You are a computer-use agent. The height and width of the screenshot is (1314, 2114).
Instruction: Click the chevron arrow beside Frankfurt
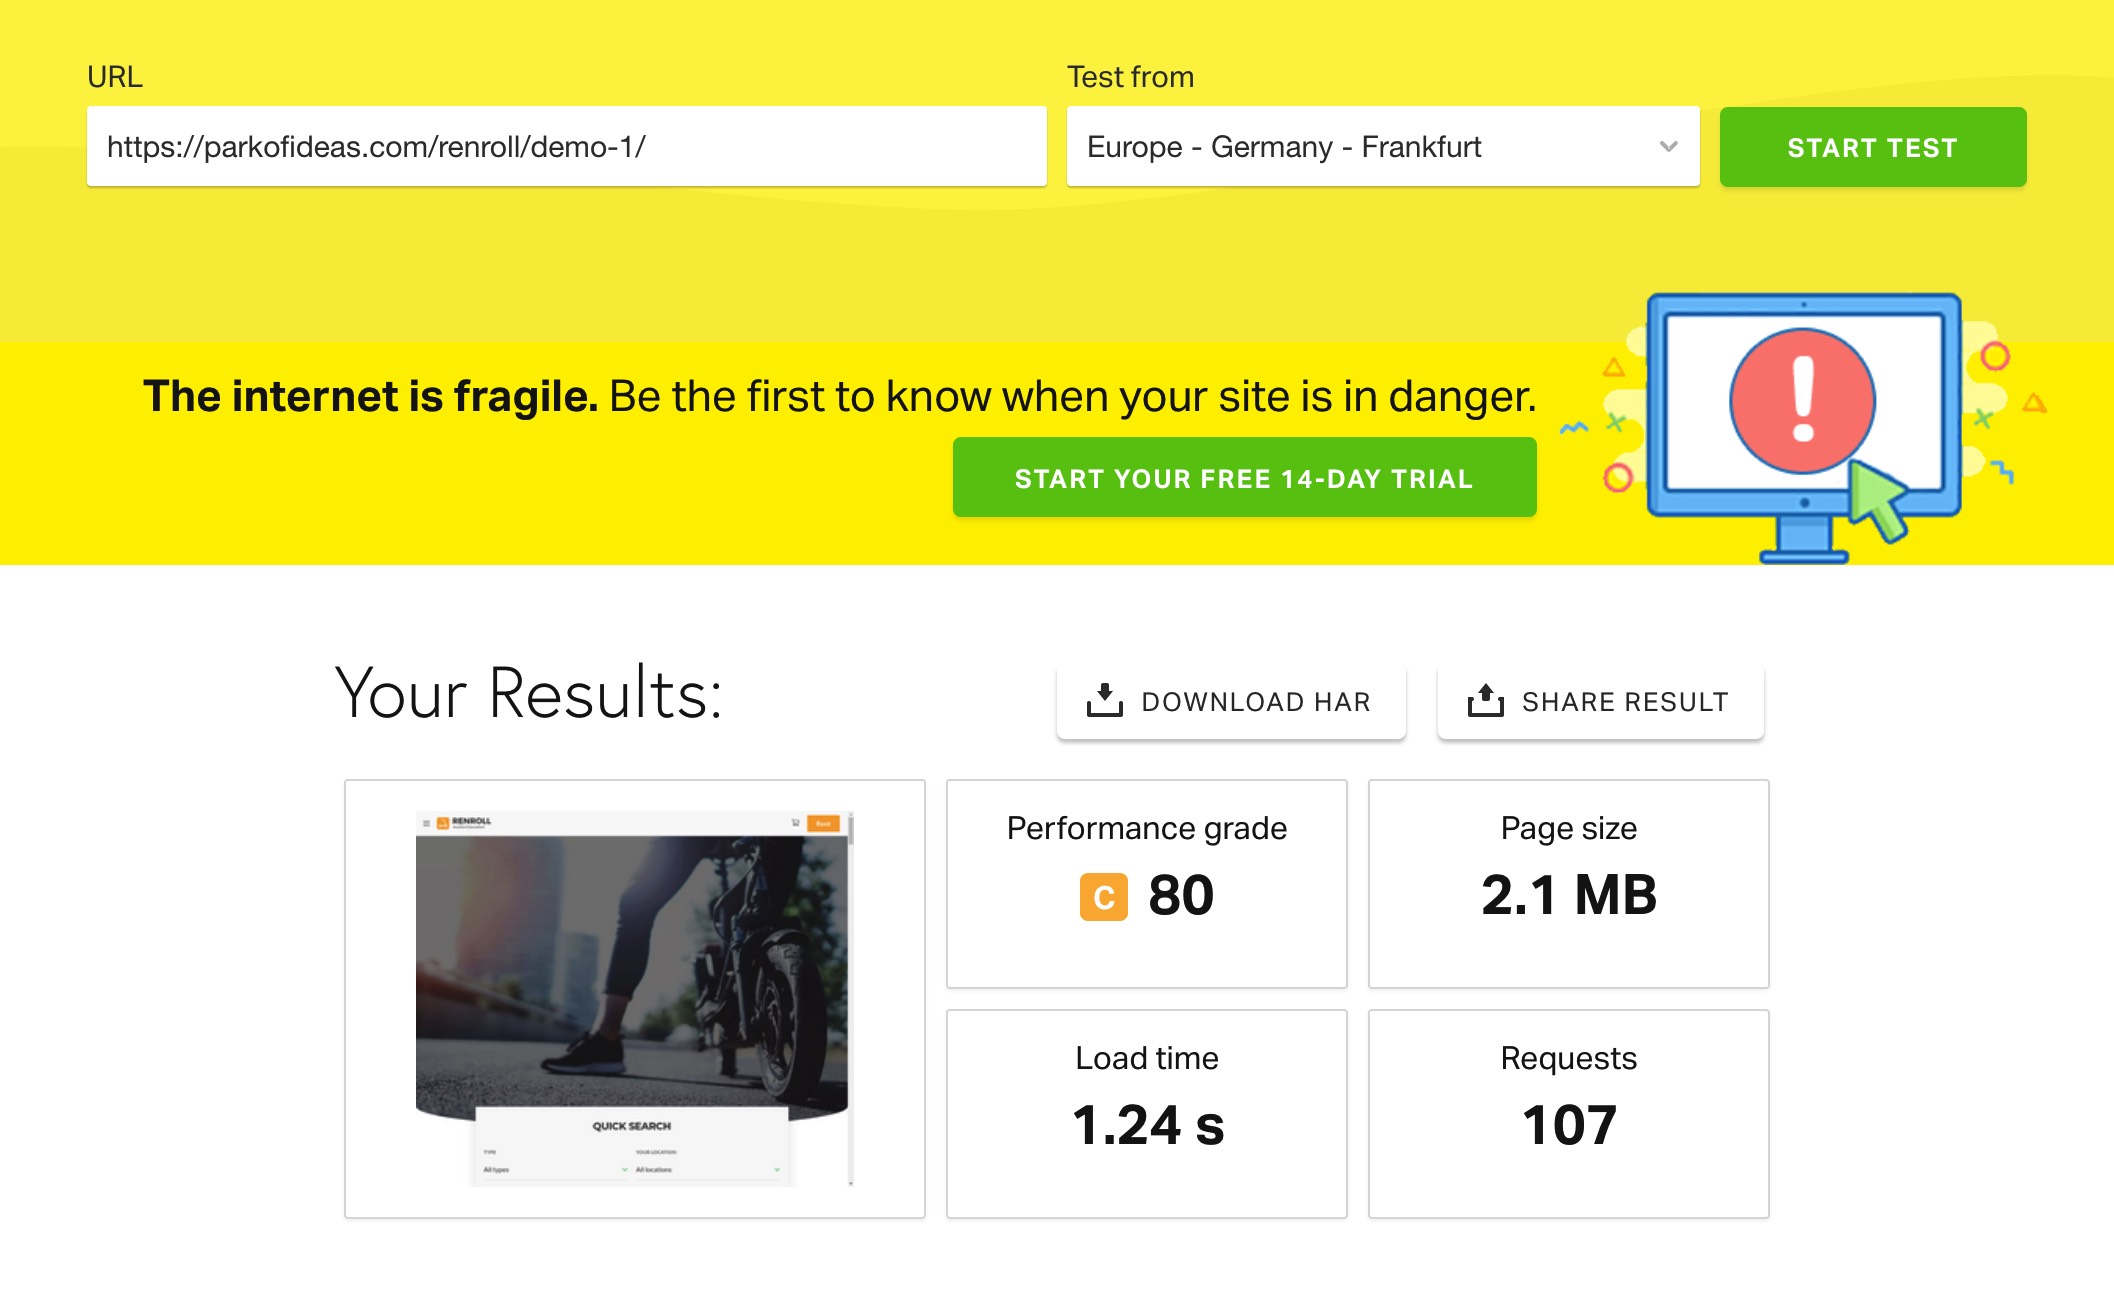click(x=1668, y=147)
